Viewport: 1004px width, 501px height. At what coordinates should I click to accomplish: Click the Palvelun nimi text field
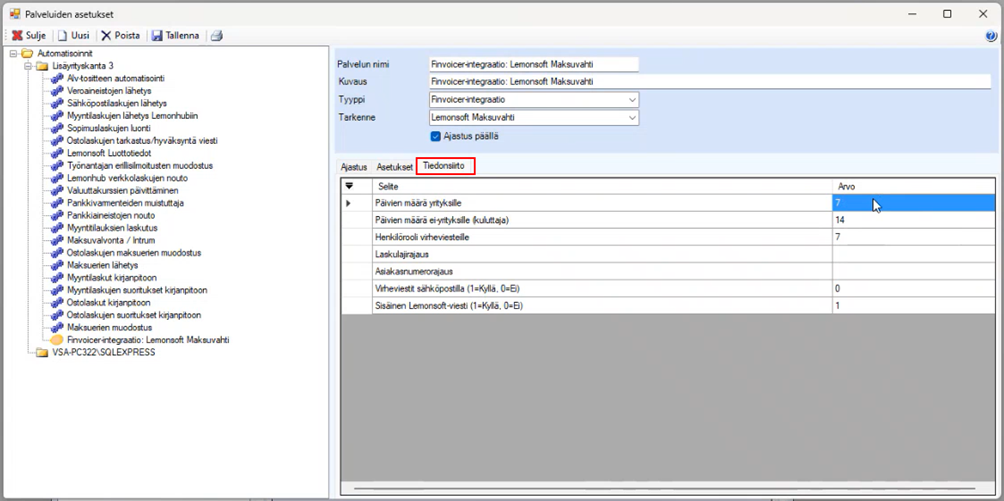pyautogui.click(x=532, y=64)
